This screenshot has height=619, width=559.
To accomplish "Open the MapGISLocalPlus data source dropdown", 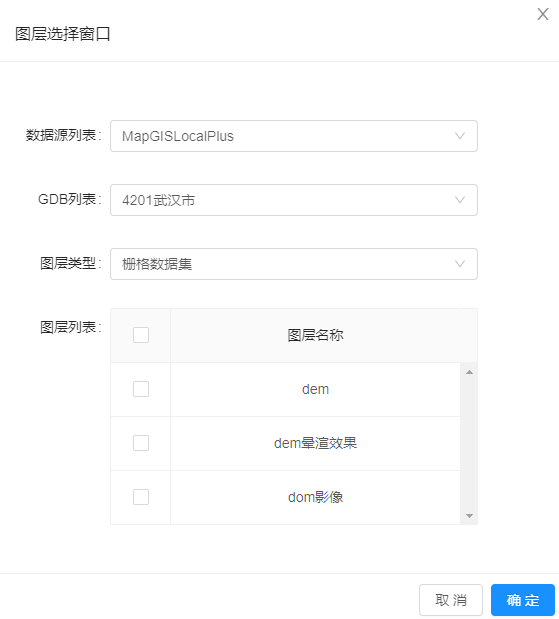I will point(294,136).
